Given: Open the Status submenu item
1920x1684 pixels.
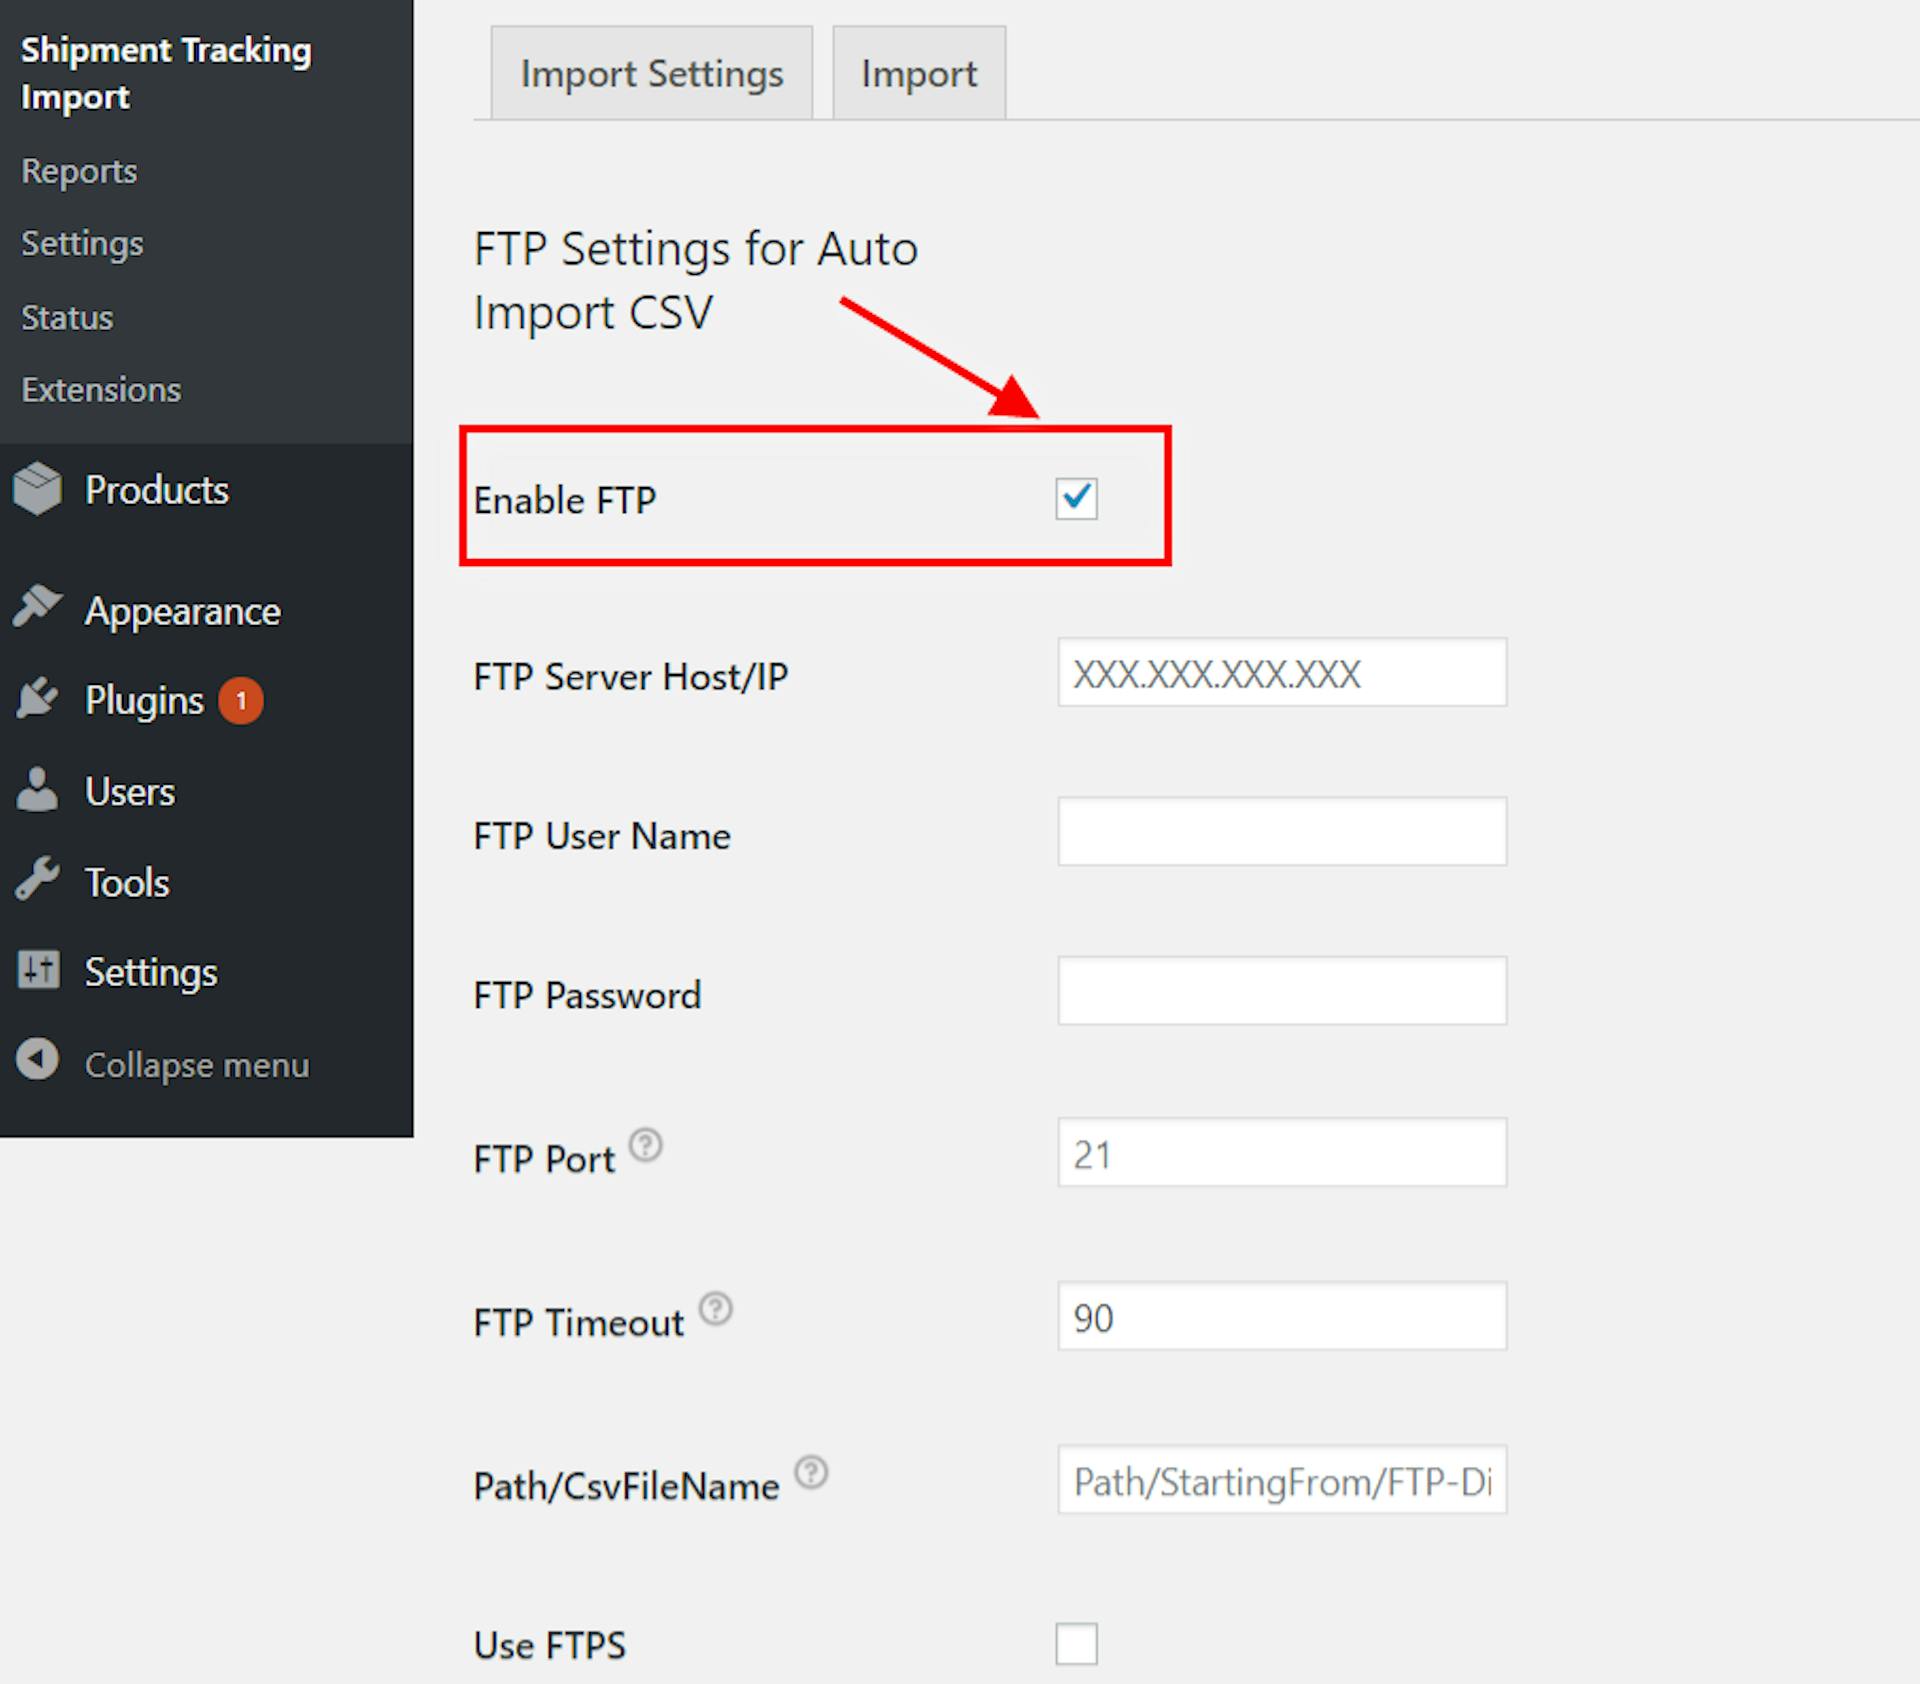Looking at the screenshot, I should click(x=67, y=318).
